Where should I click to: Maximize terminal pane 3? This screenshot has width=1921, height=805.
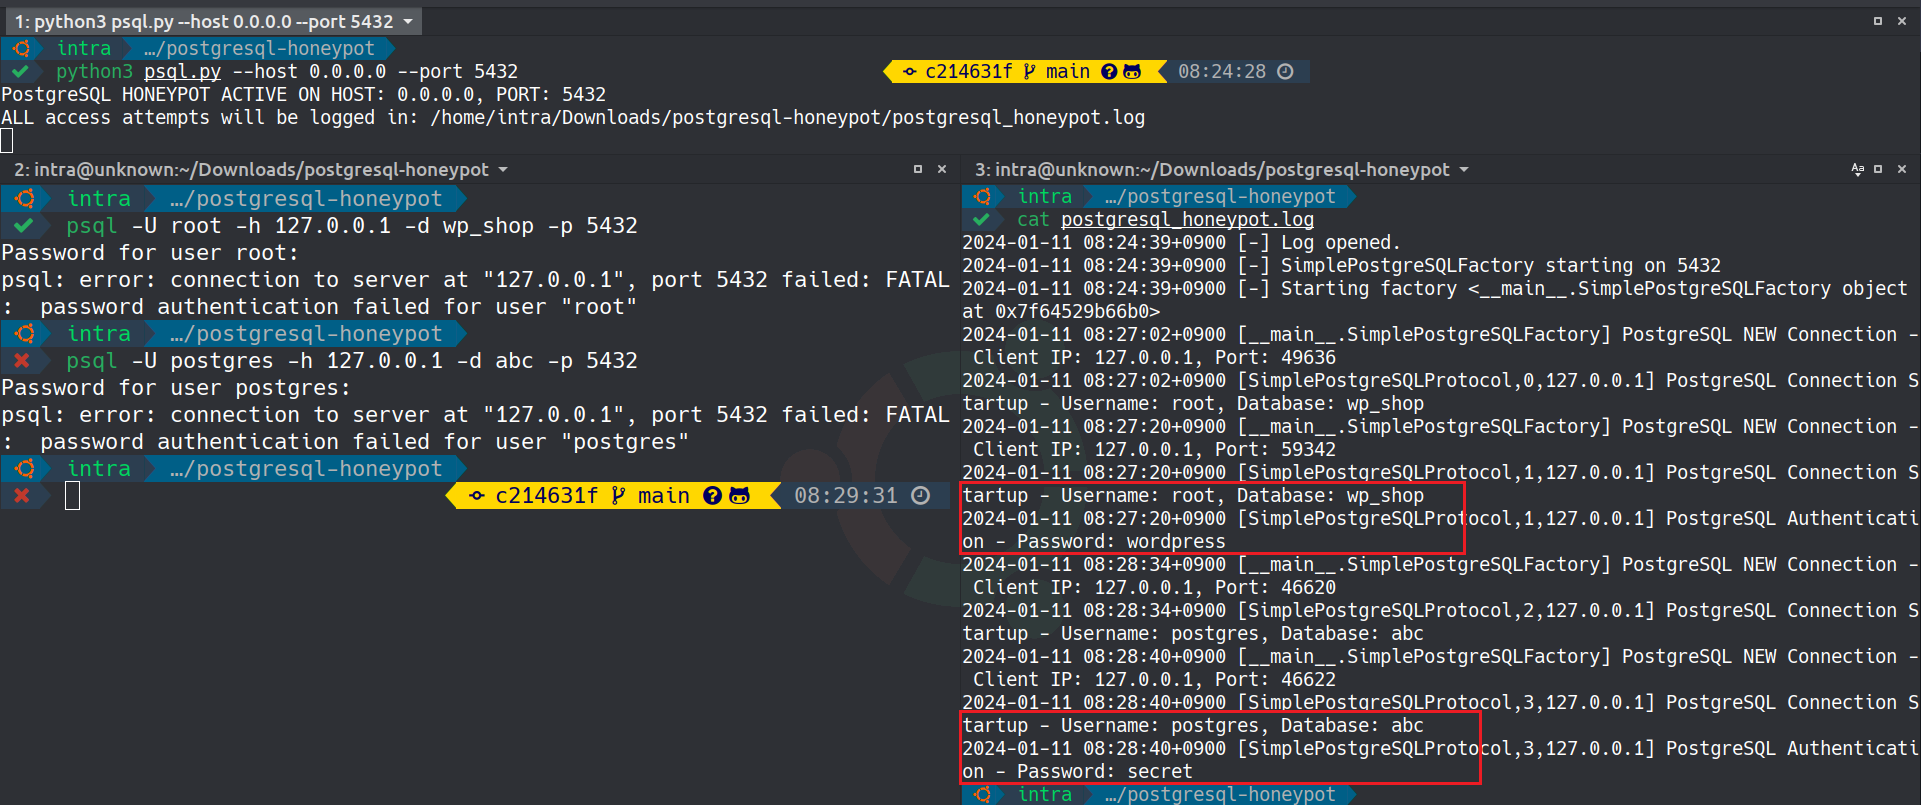1878,170
